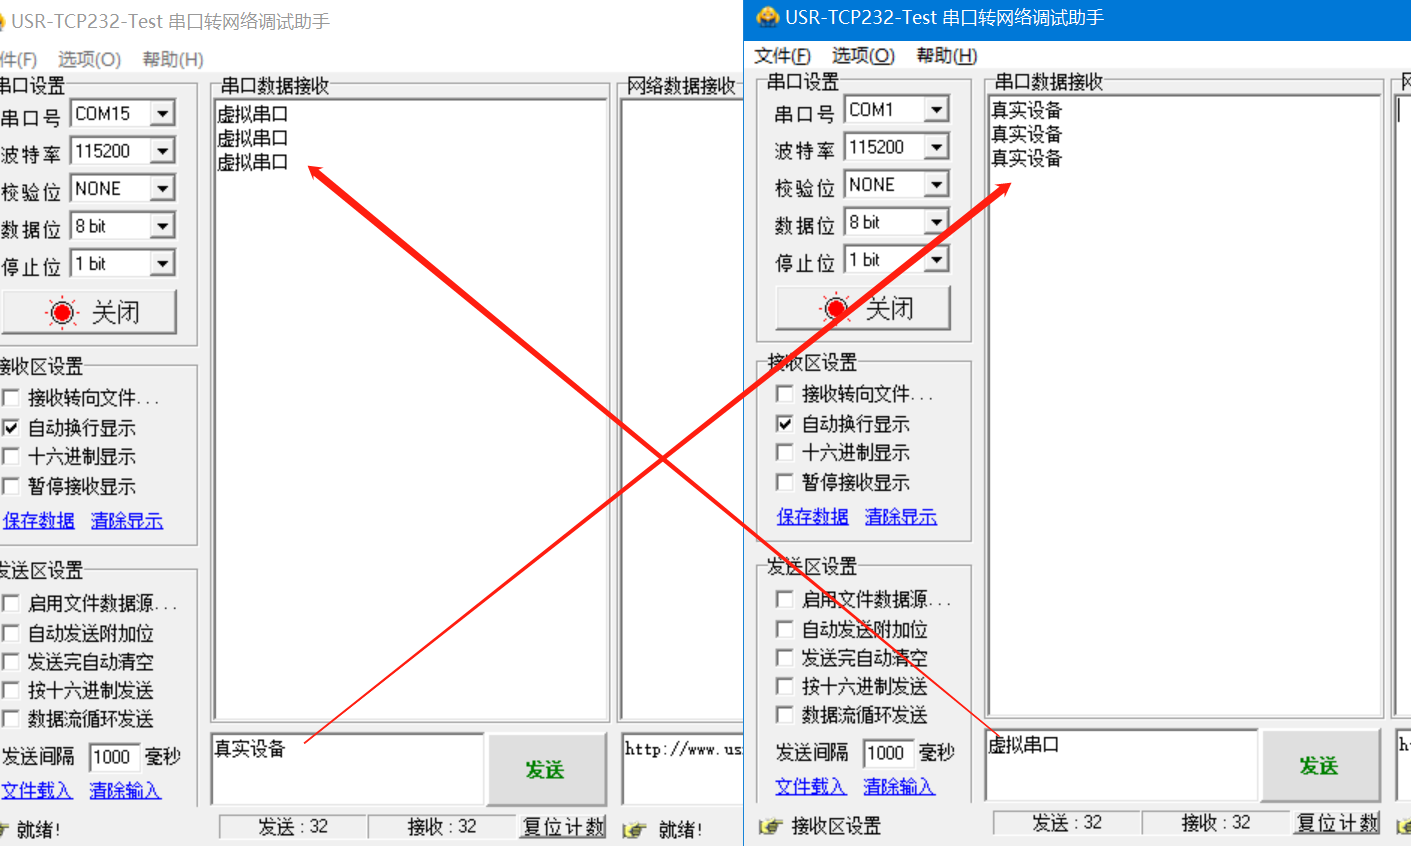Open 帮助(H) menu in the COM15 window
Viewport: 1411px width, 846px height.
[x=172, y=60]
